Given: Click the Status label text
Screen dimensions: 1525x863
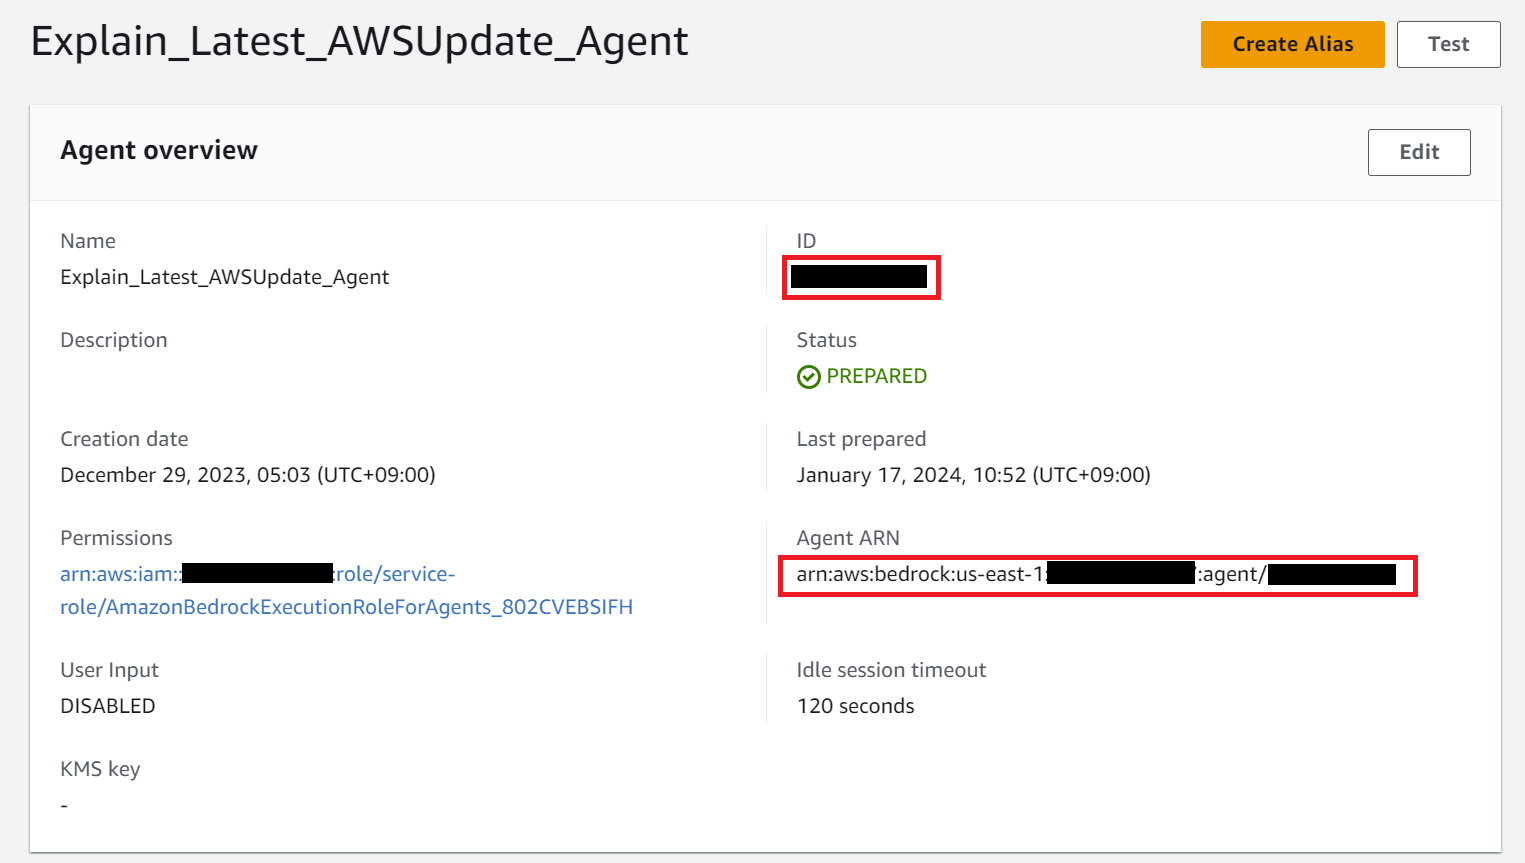Looking at the screenshot, I should 826,339.
